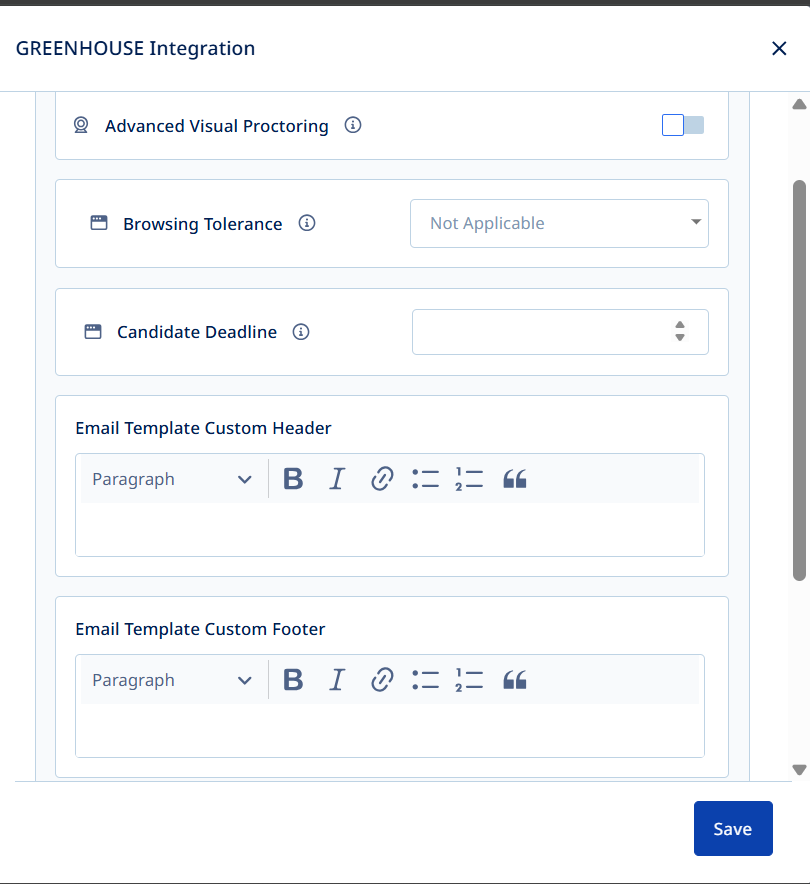Click inside the Custom Header text area
810x884 pixels.
(x=389, y=529)
